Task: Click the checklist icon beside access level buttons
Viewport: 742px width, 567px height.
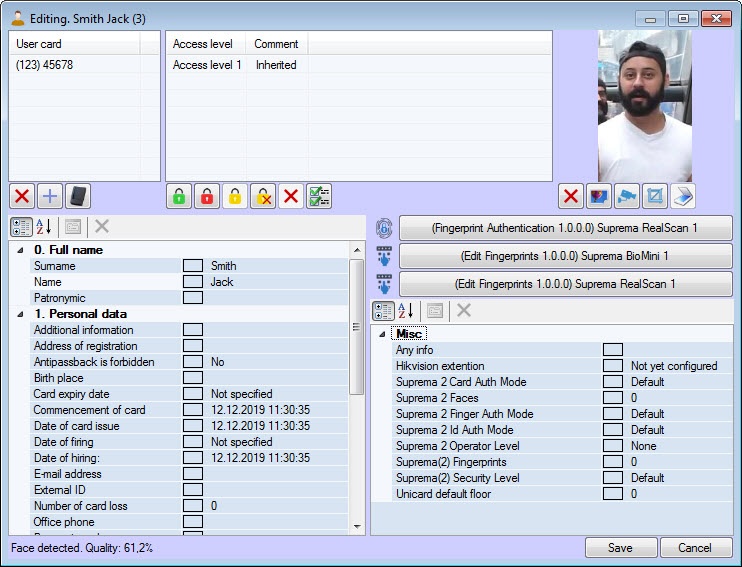Action: (x=319, y=196)
